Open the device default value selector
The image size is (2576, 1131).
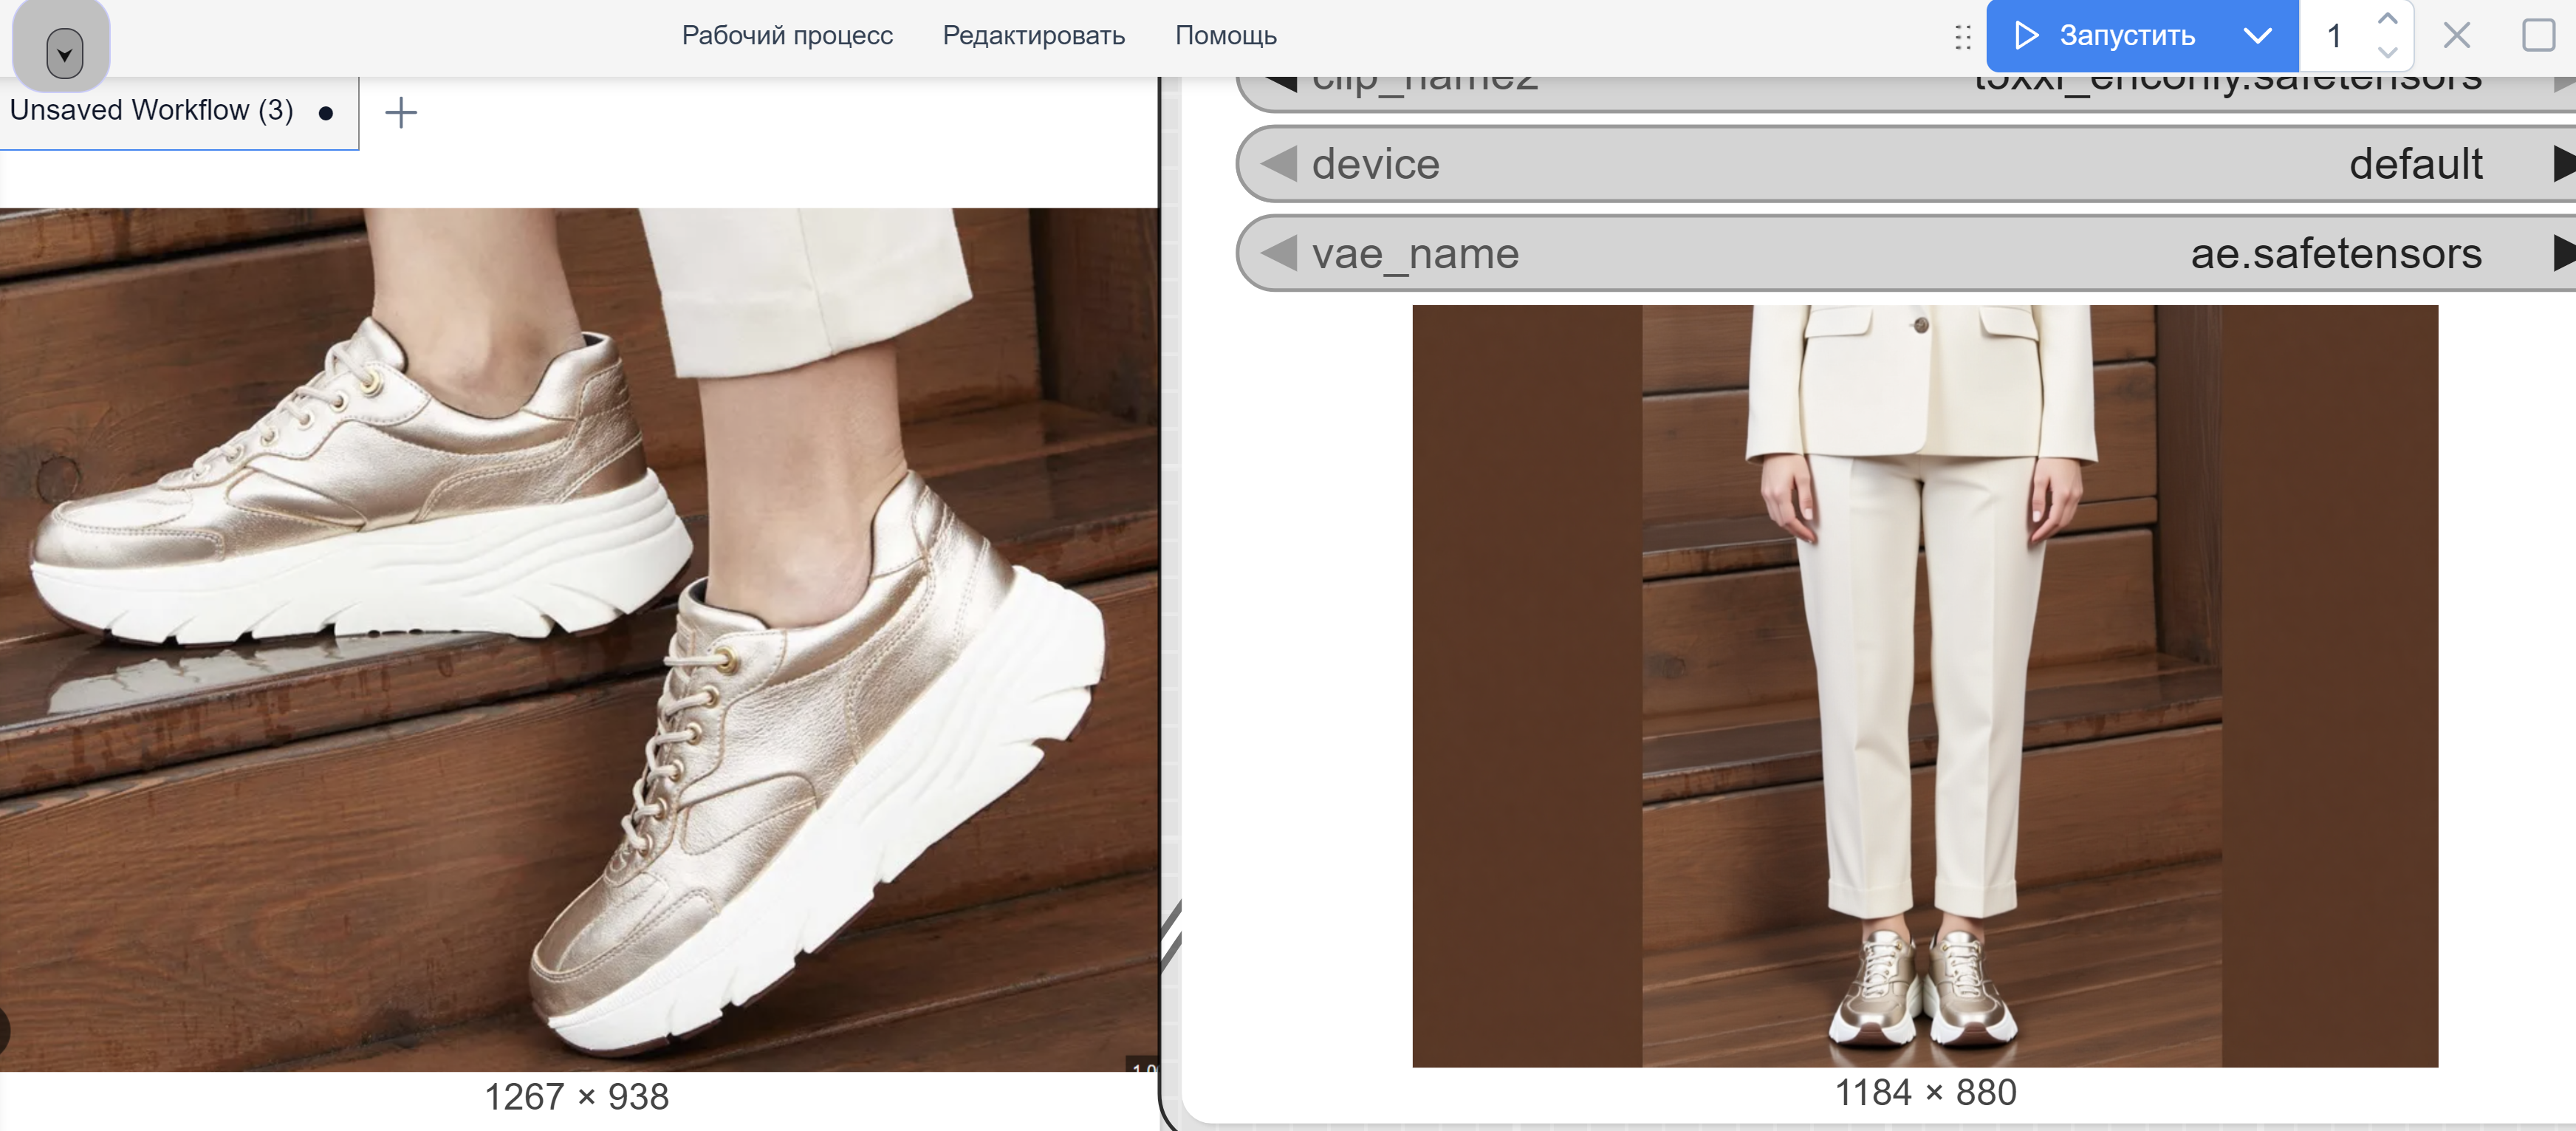point(2414,164)
